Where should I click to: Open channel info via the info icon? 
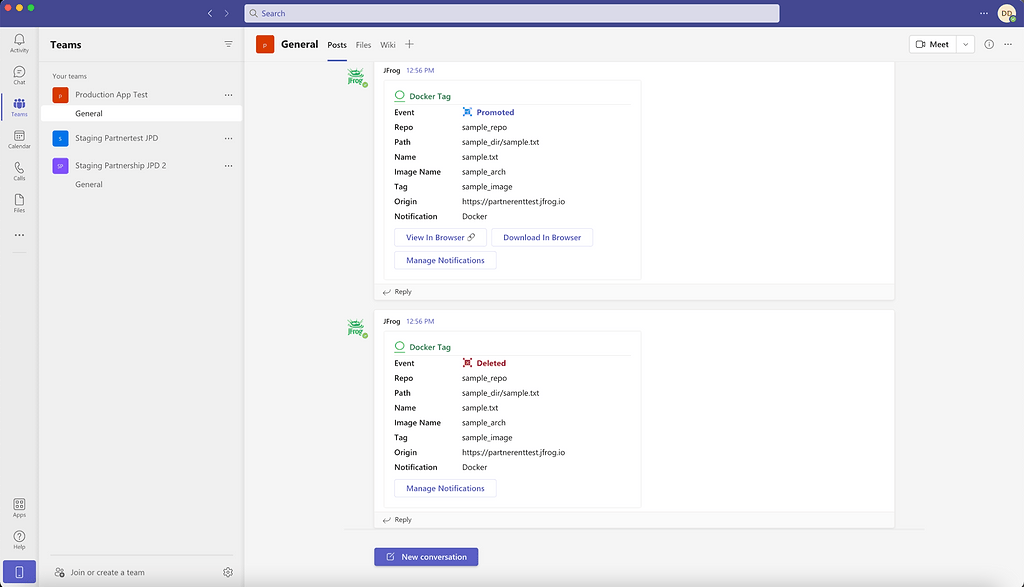tap(988, 44)
